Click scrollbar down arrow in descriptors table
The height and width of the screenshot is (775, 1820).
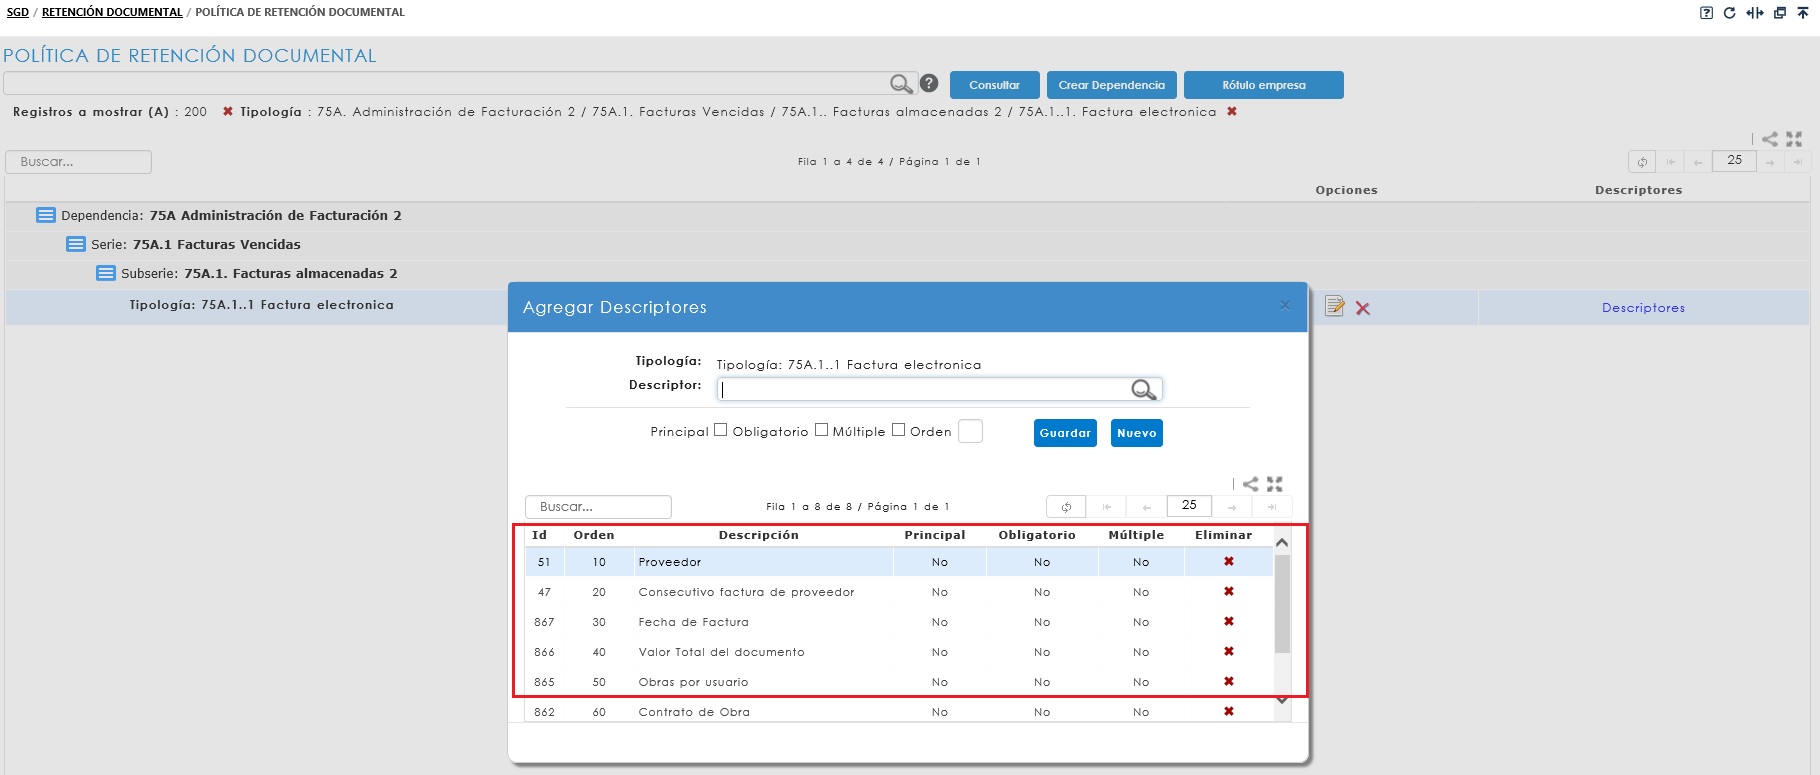point(1282,701)
